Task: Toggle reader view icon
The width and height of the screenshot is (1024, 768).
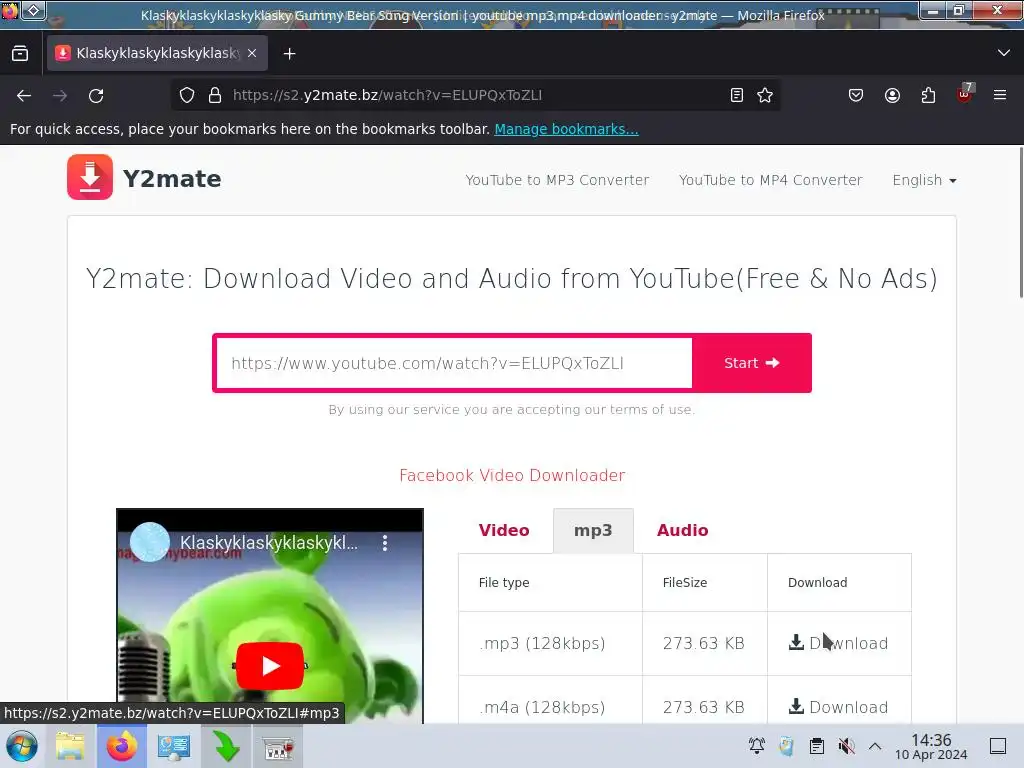Action: point(737,95)
